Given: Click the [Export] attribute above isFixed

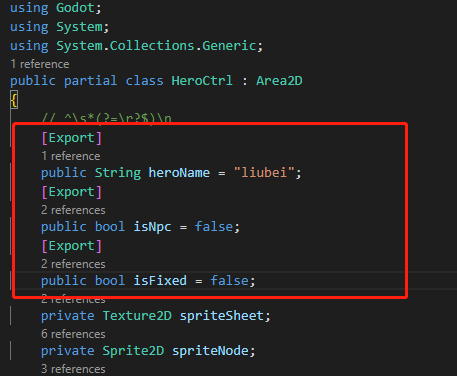Looking at the screenshot, I should click(x=72, y=246).
